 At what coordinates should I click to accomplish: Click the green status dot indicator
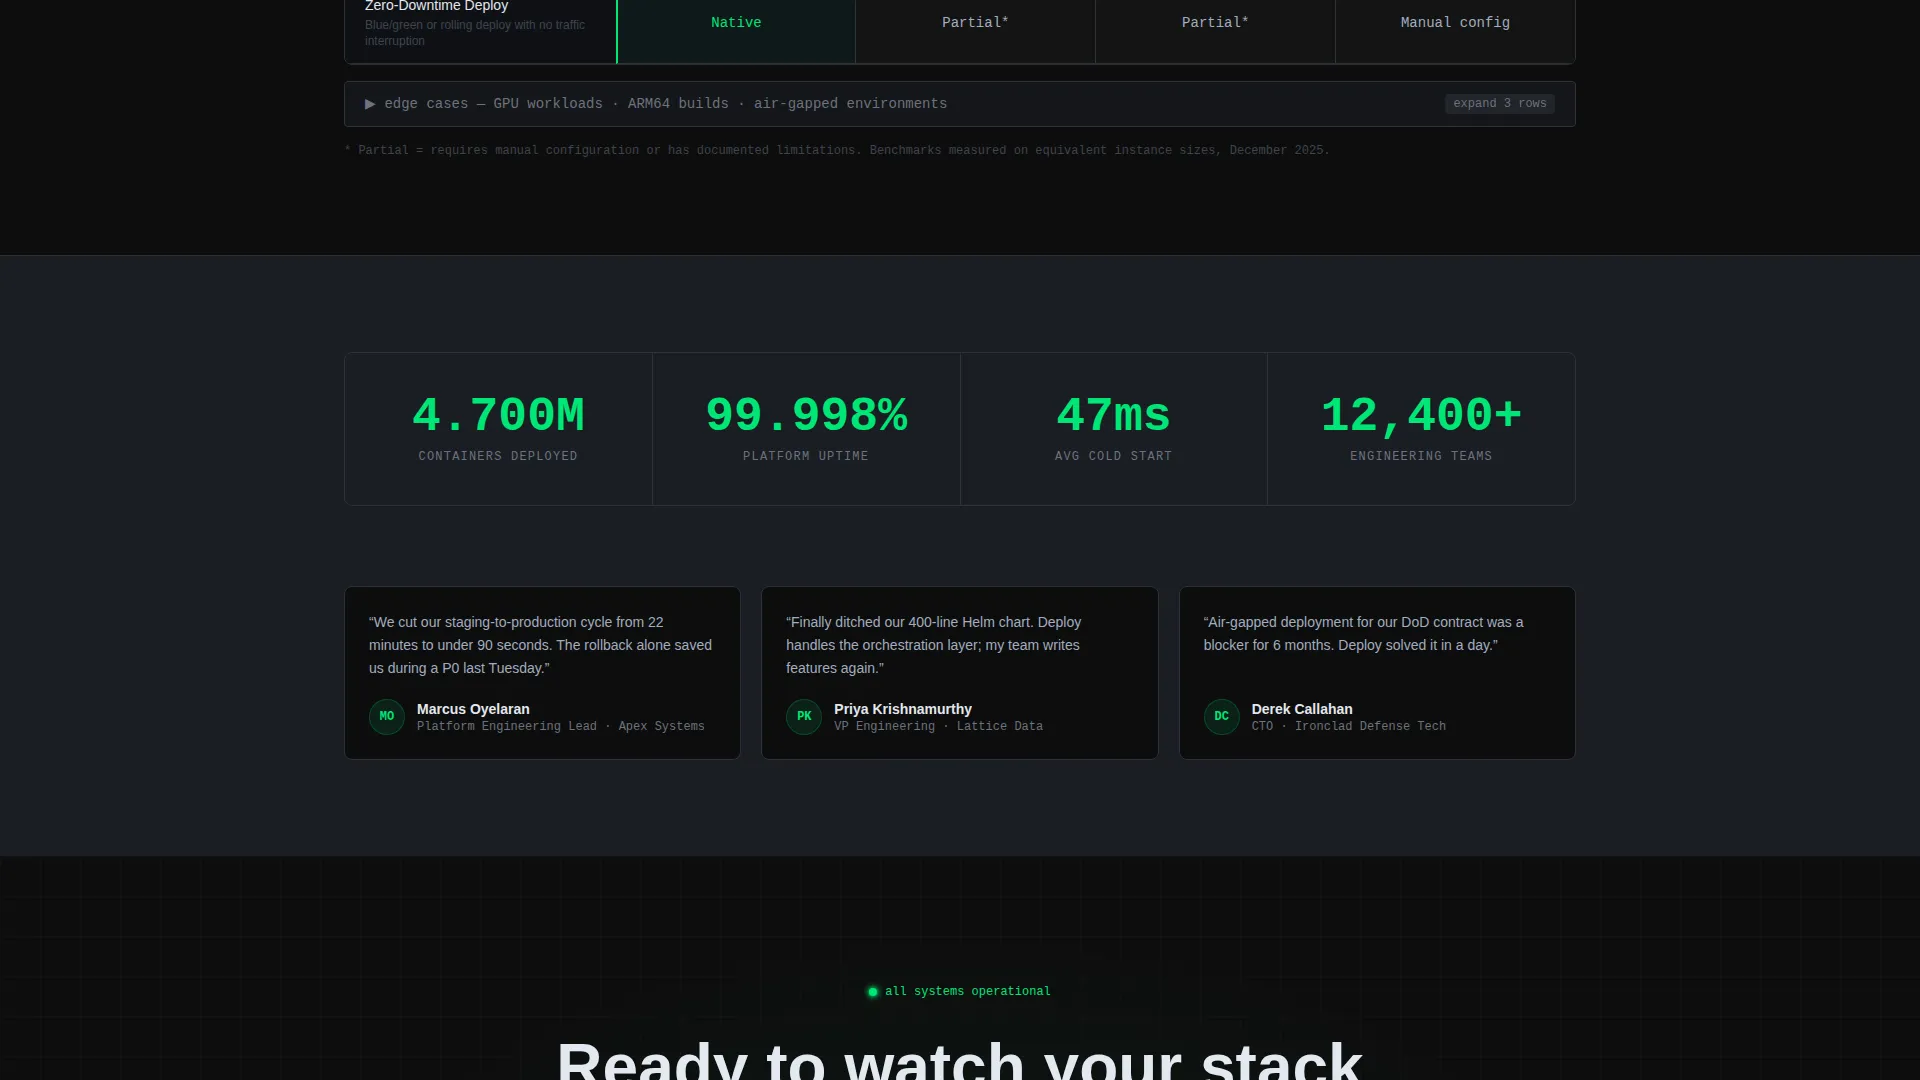[873, 992]
